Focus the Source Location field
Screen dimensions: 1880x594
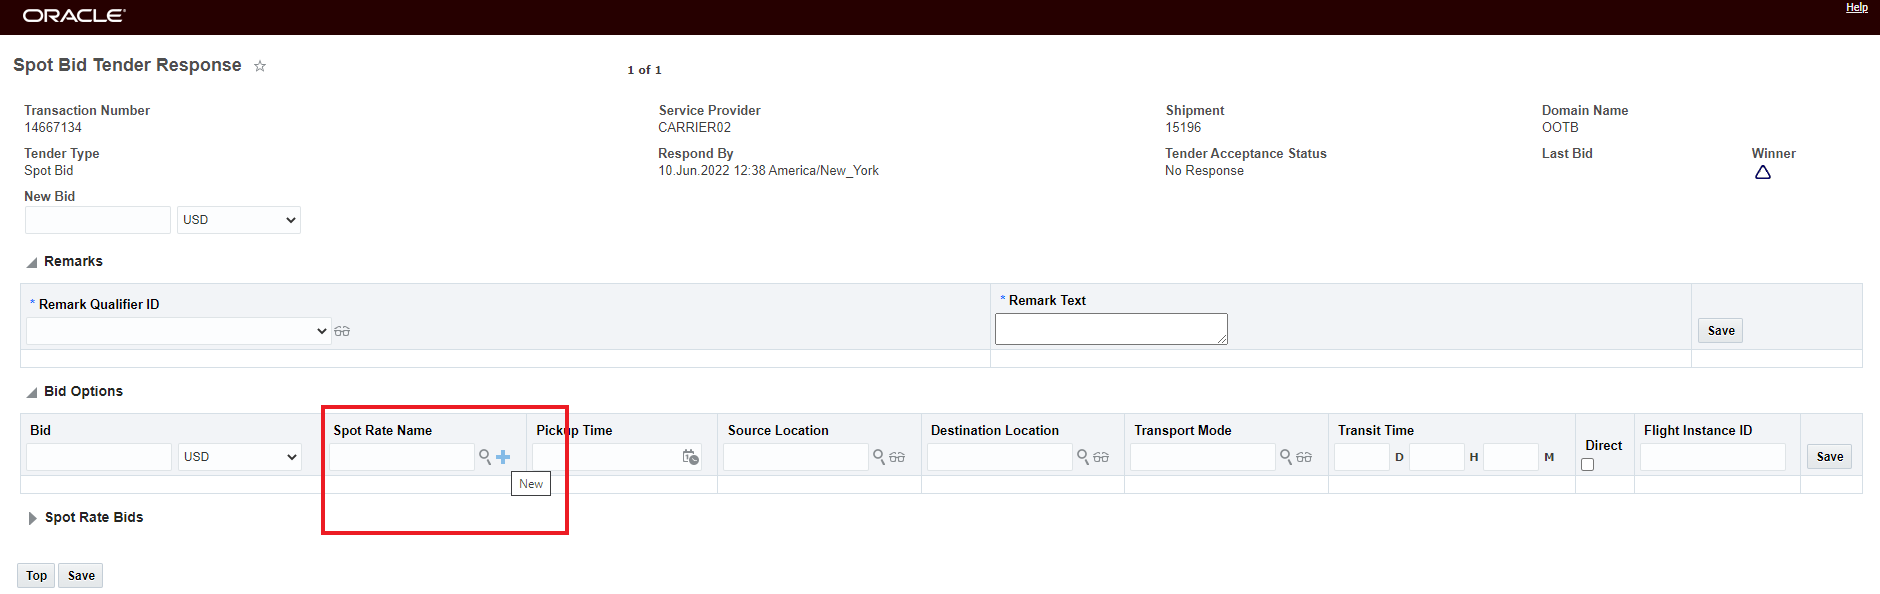click(796, 457)
